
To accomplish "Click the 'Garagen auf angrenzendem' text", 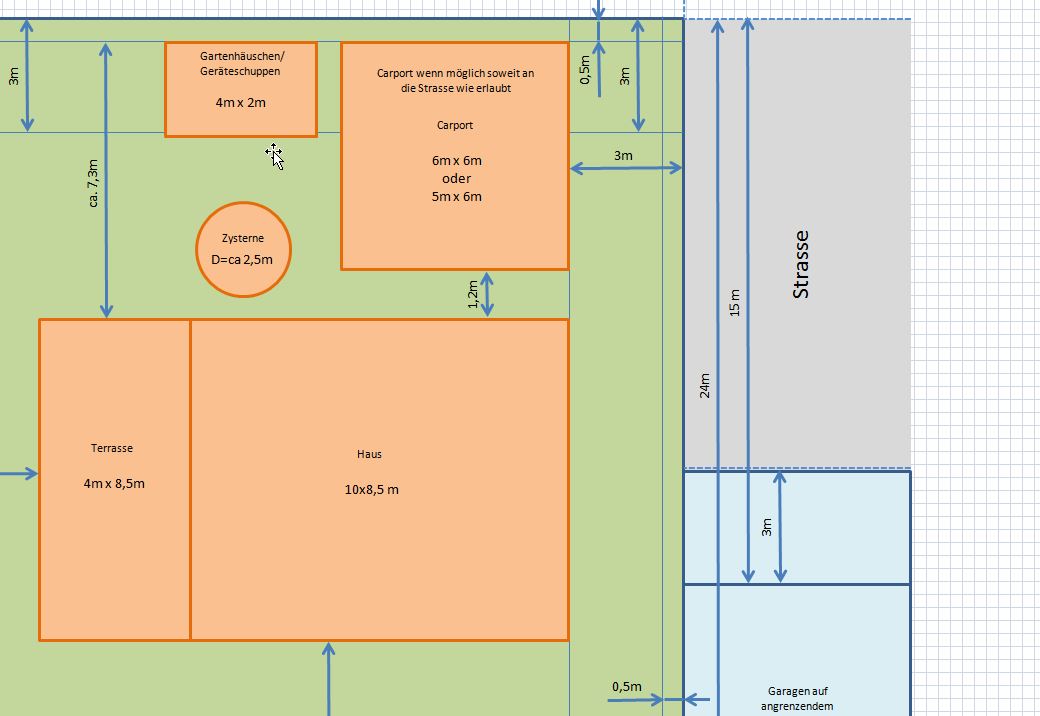I will (x=797, y=699).
